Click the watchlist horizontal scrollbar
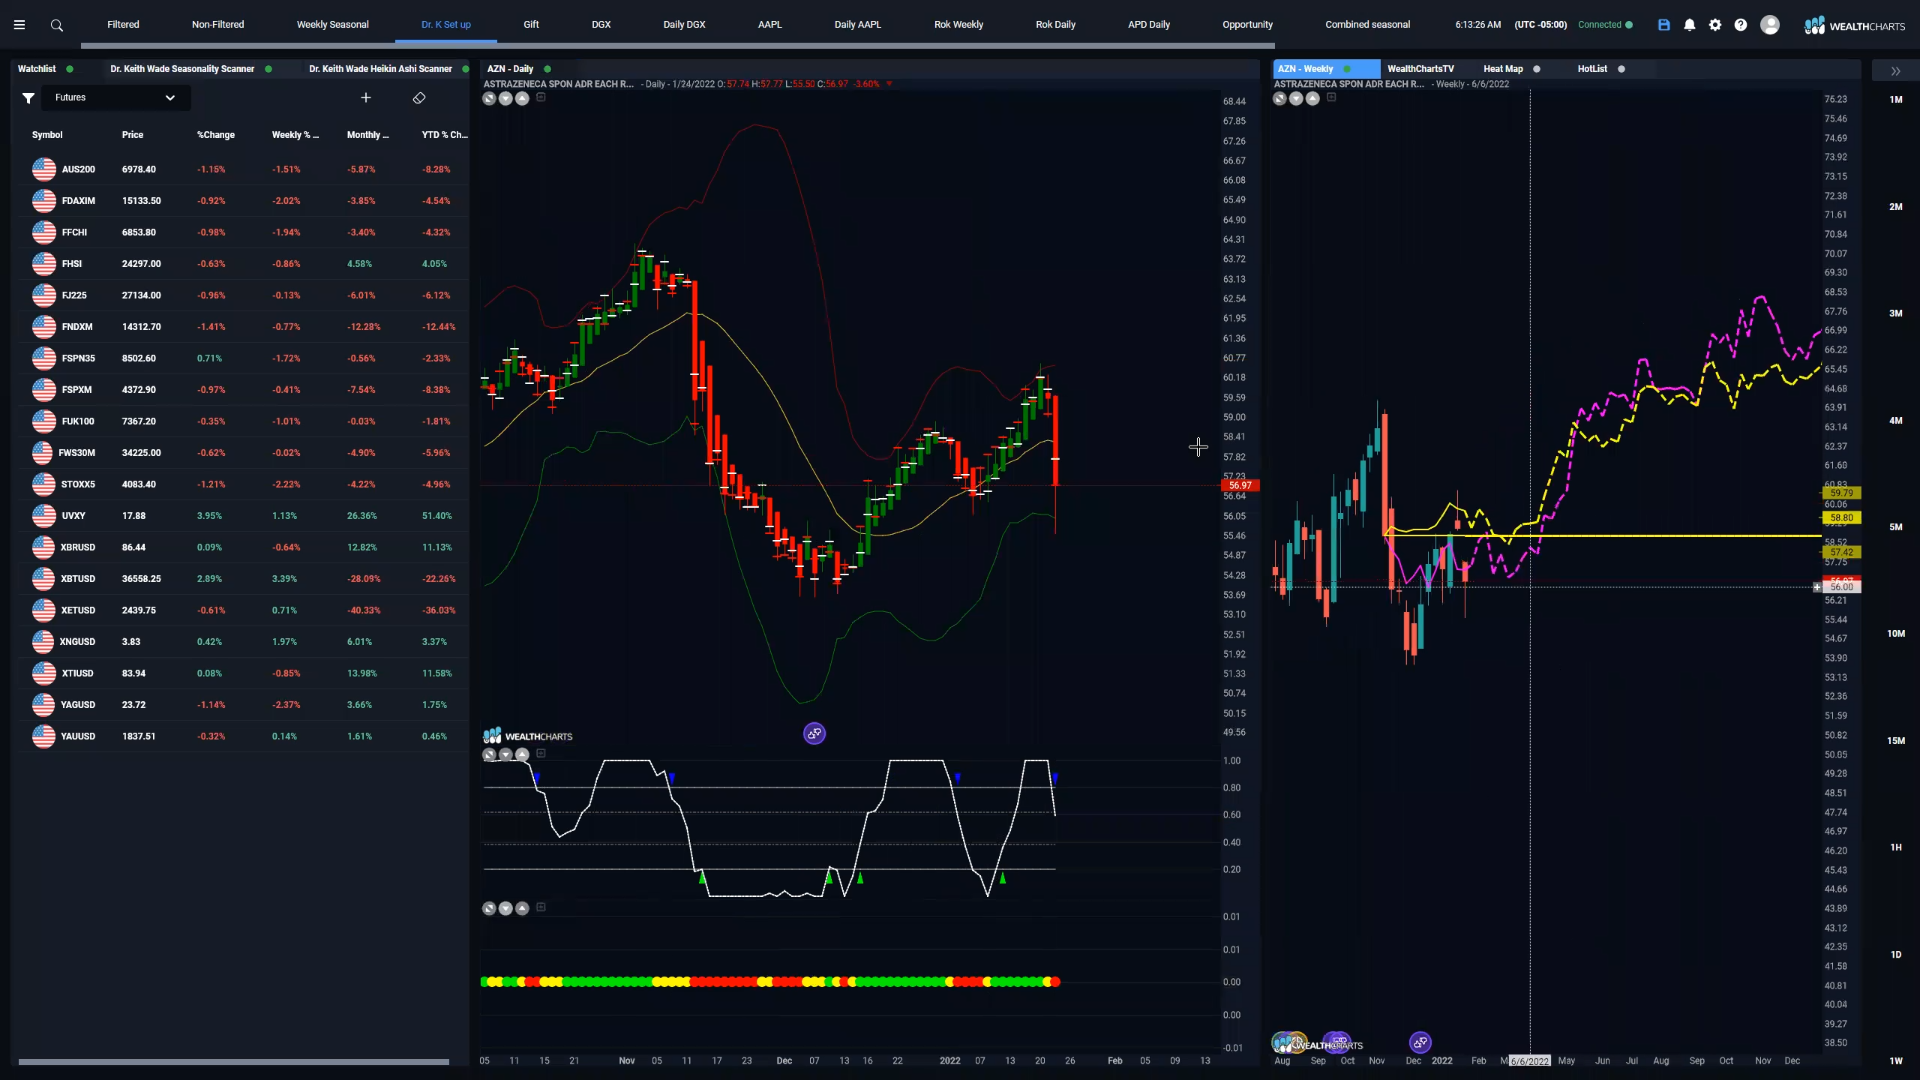The height and width of the screenshot is (1080, 1920). tap(234, 1062)
